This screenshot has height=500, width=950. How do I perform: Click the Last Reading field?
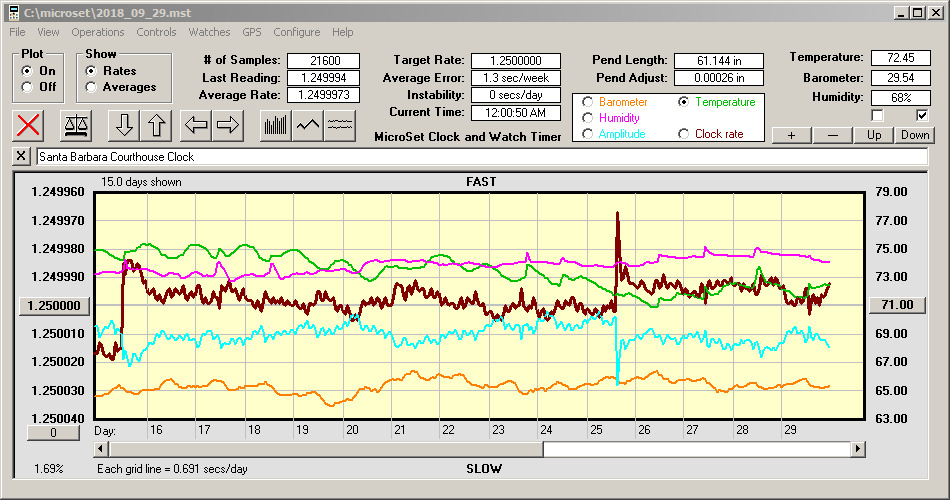click(x=324, y=78)
